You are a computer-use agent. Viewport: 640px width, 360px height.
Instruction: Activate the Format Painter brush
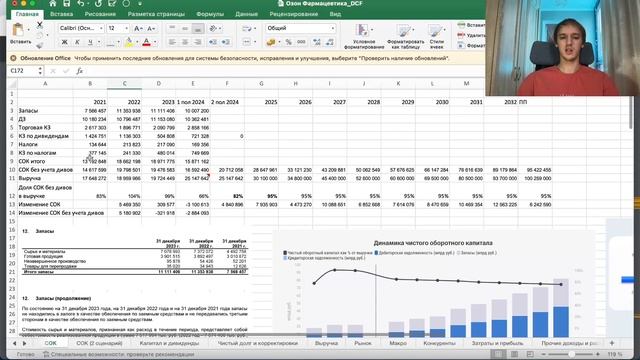[40, 45]
